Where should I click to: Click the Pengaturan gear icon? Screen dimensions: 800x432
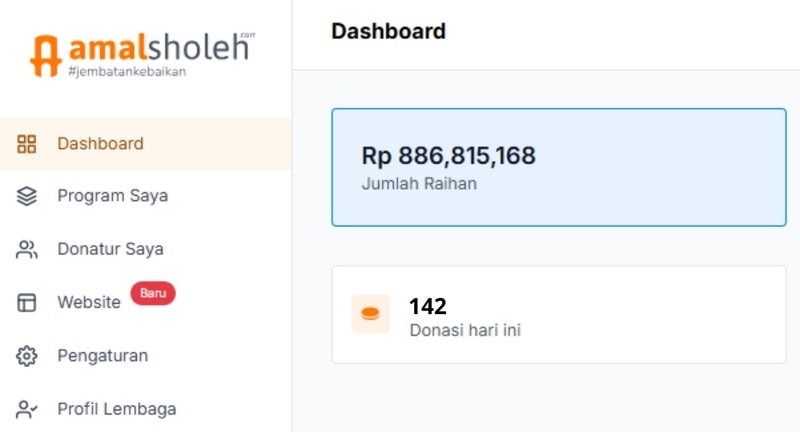[x=27, y=355]
